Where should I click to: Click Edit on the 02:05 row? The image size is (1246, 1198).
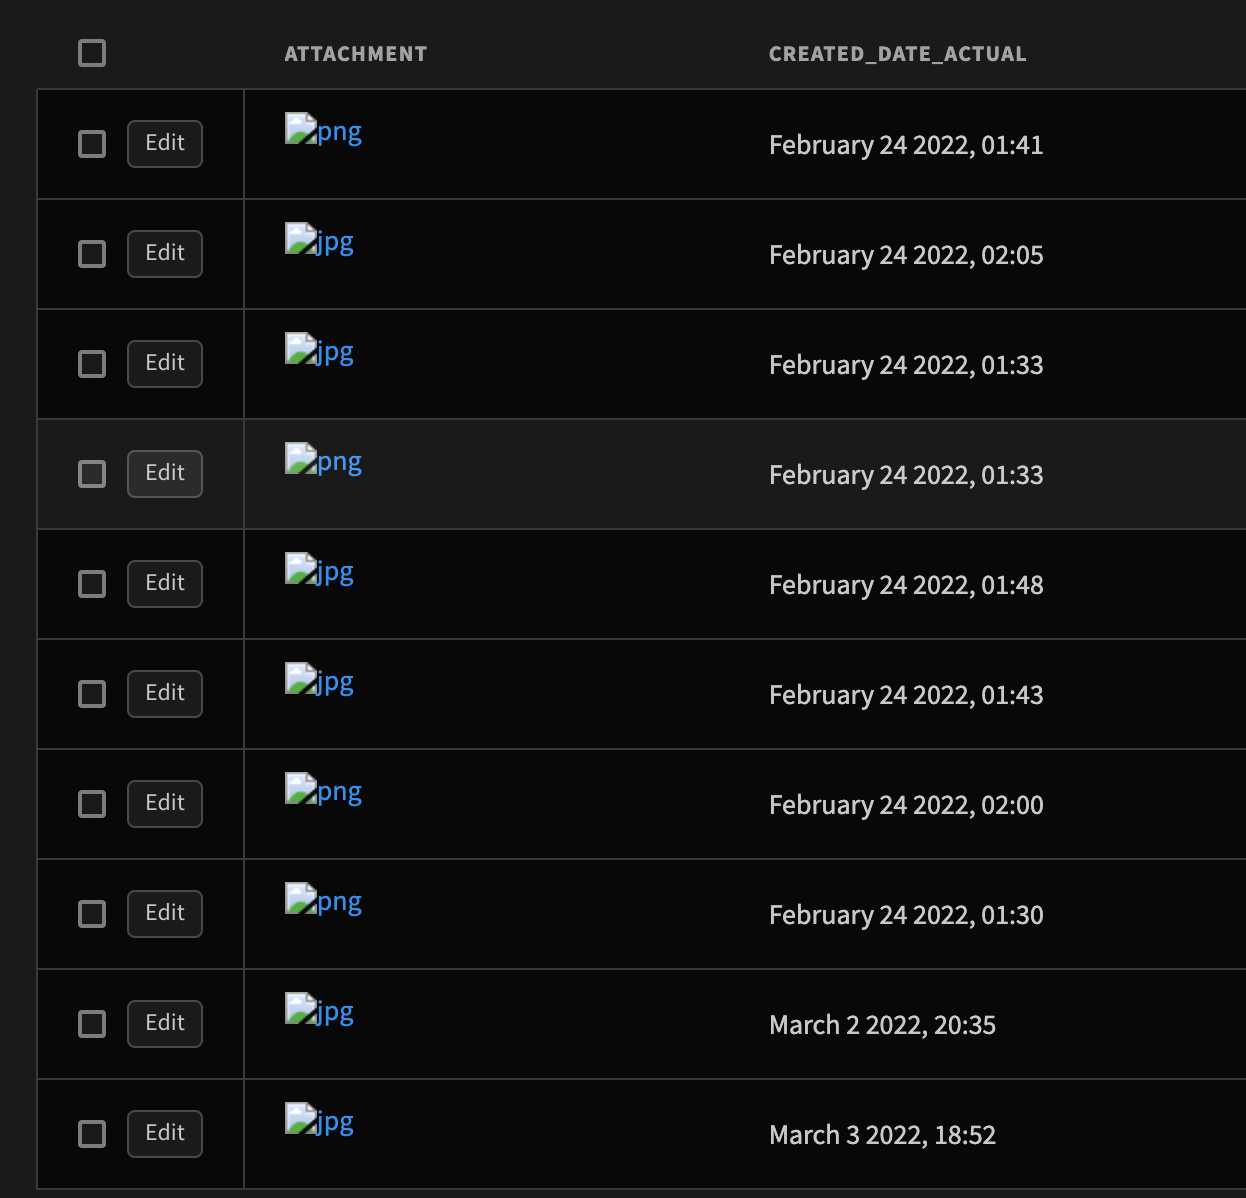coord(165,254)
